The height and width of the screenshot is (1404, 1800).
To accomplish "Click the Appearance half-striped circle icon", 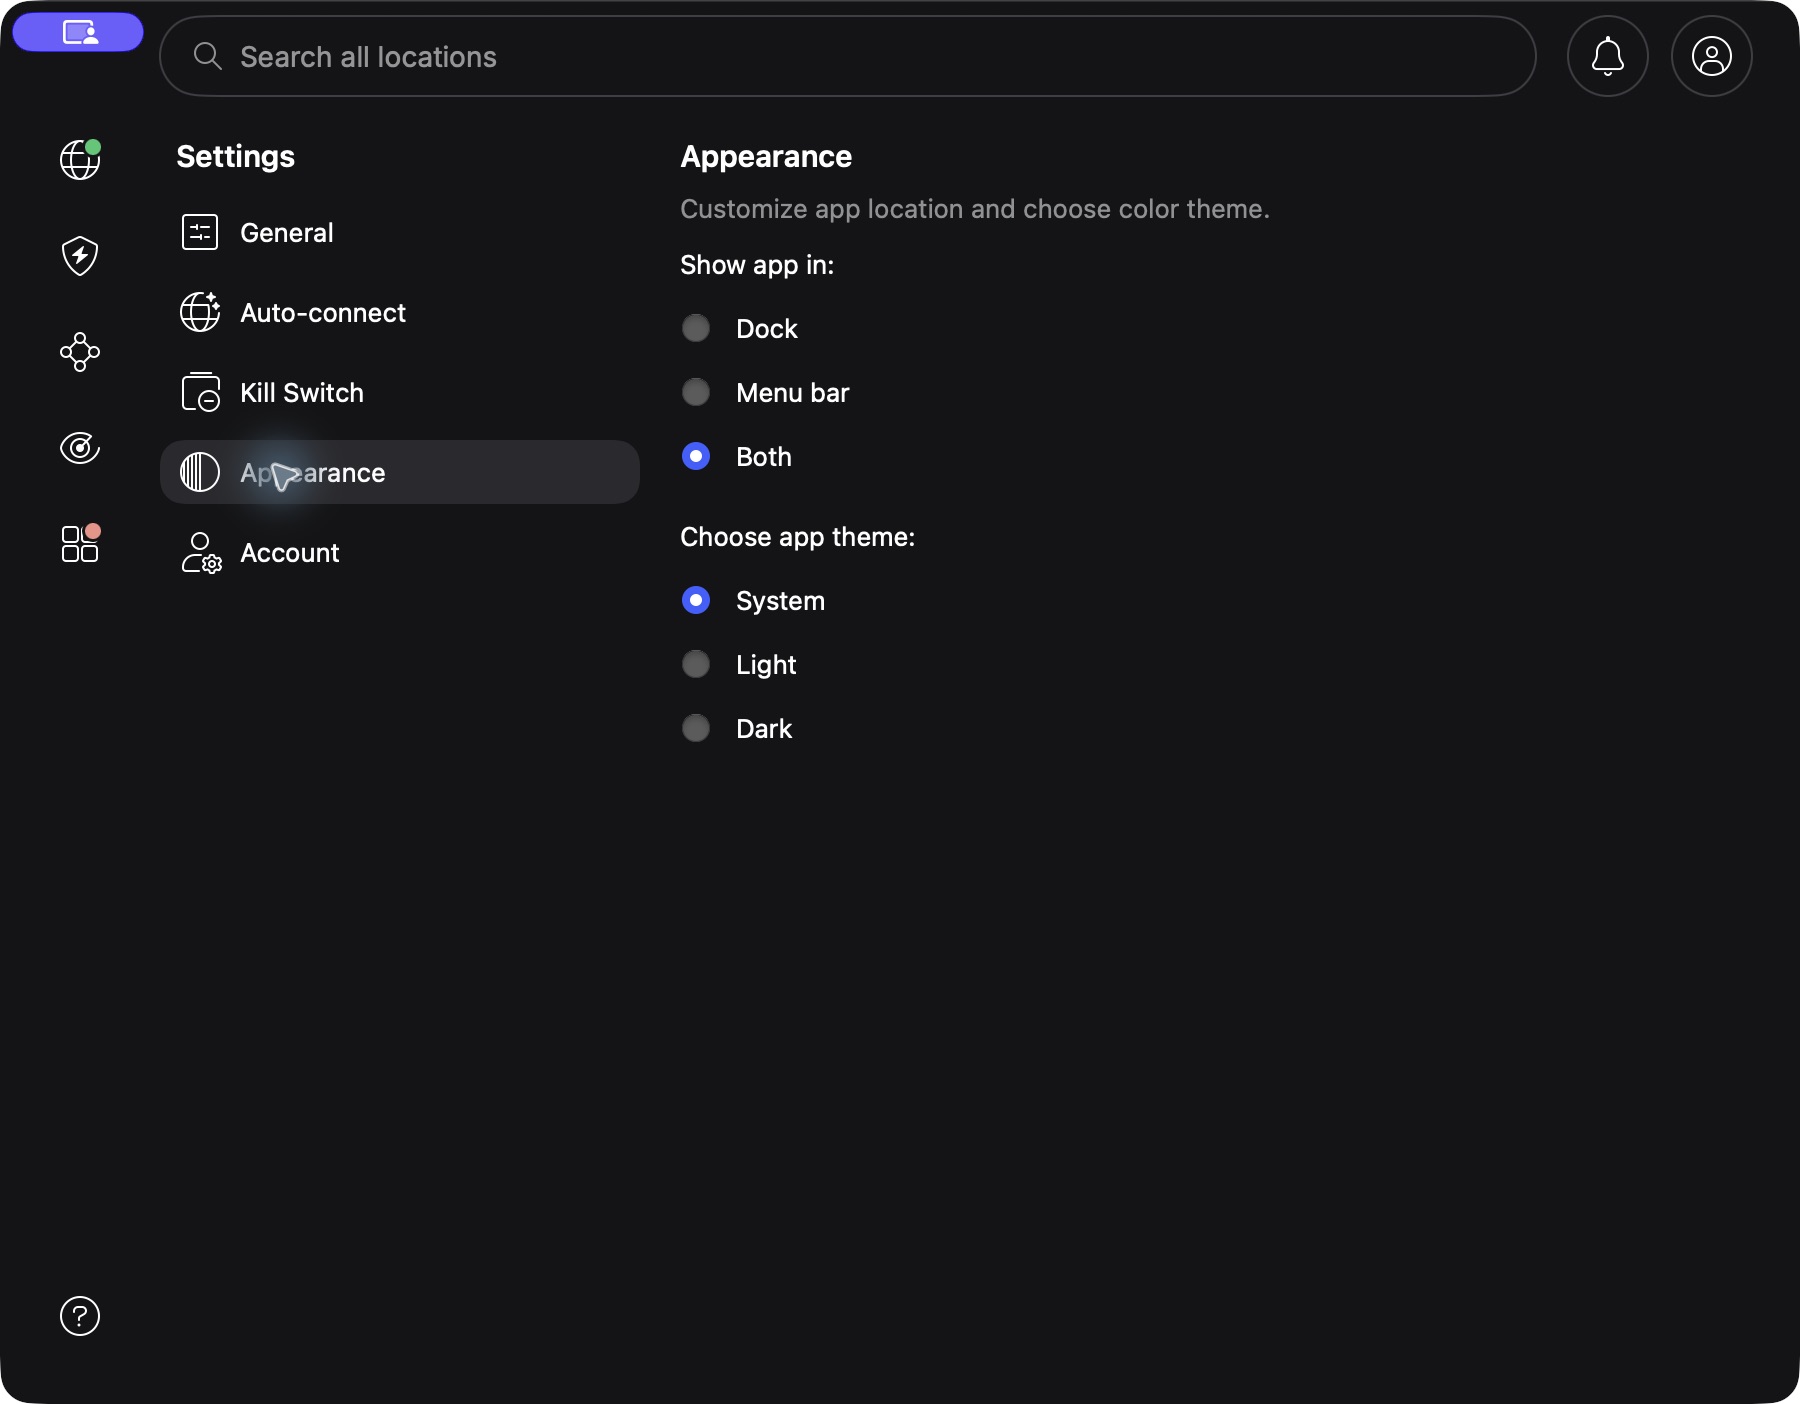I will coord(200,472).
